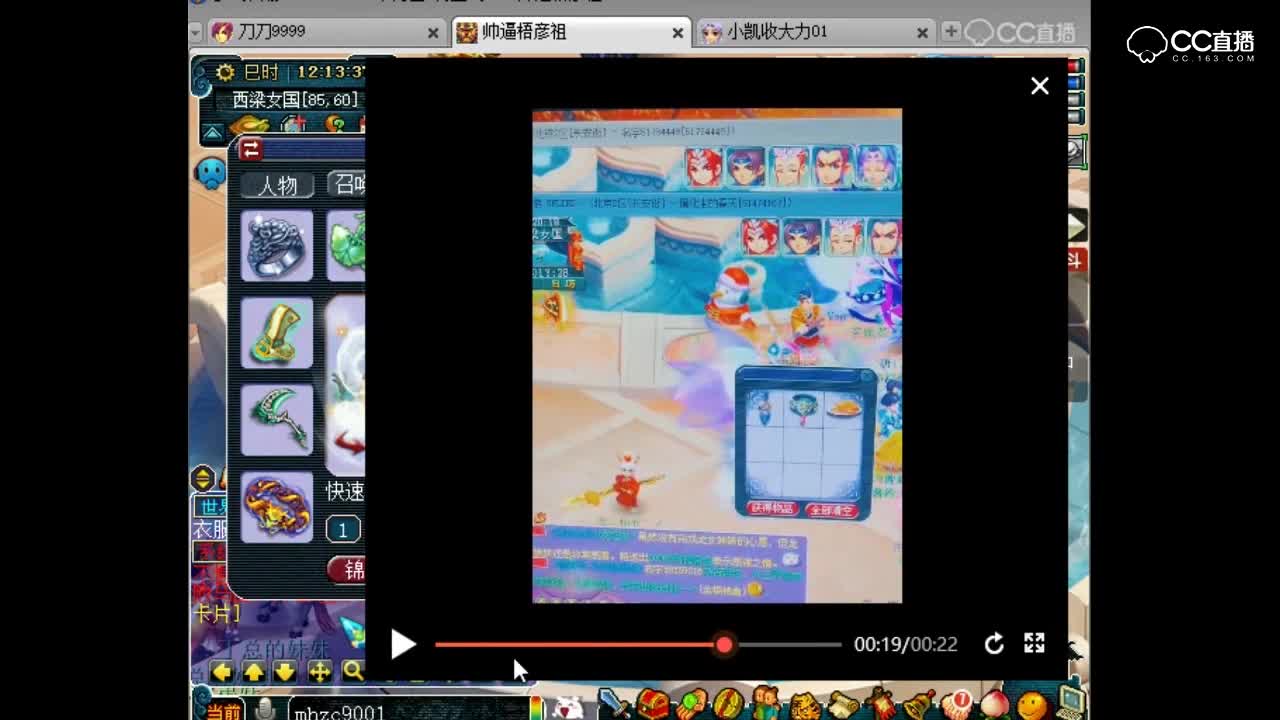Image resolution: width=1280 pixels, height=720 pixels.
Task: Open the scroll quest icon
Action: [x=845, y=704]
